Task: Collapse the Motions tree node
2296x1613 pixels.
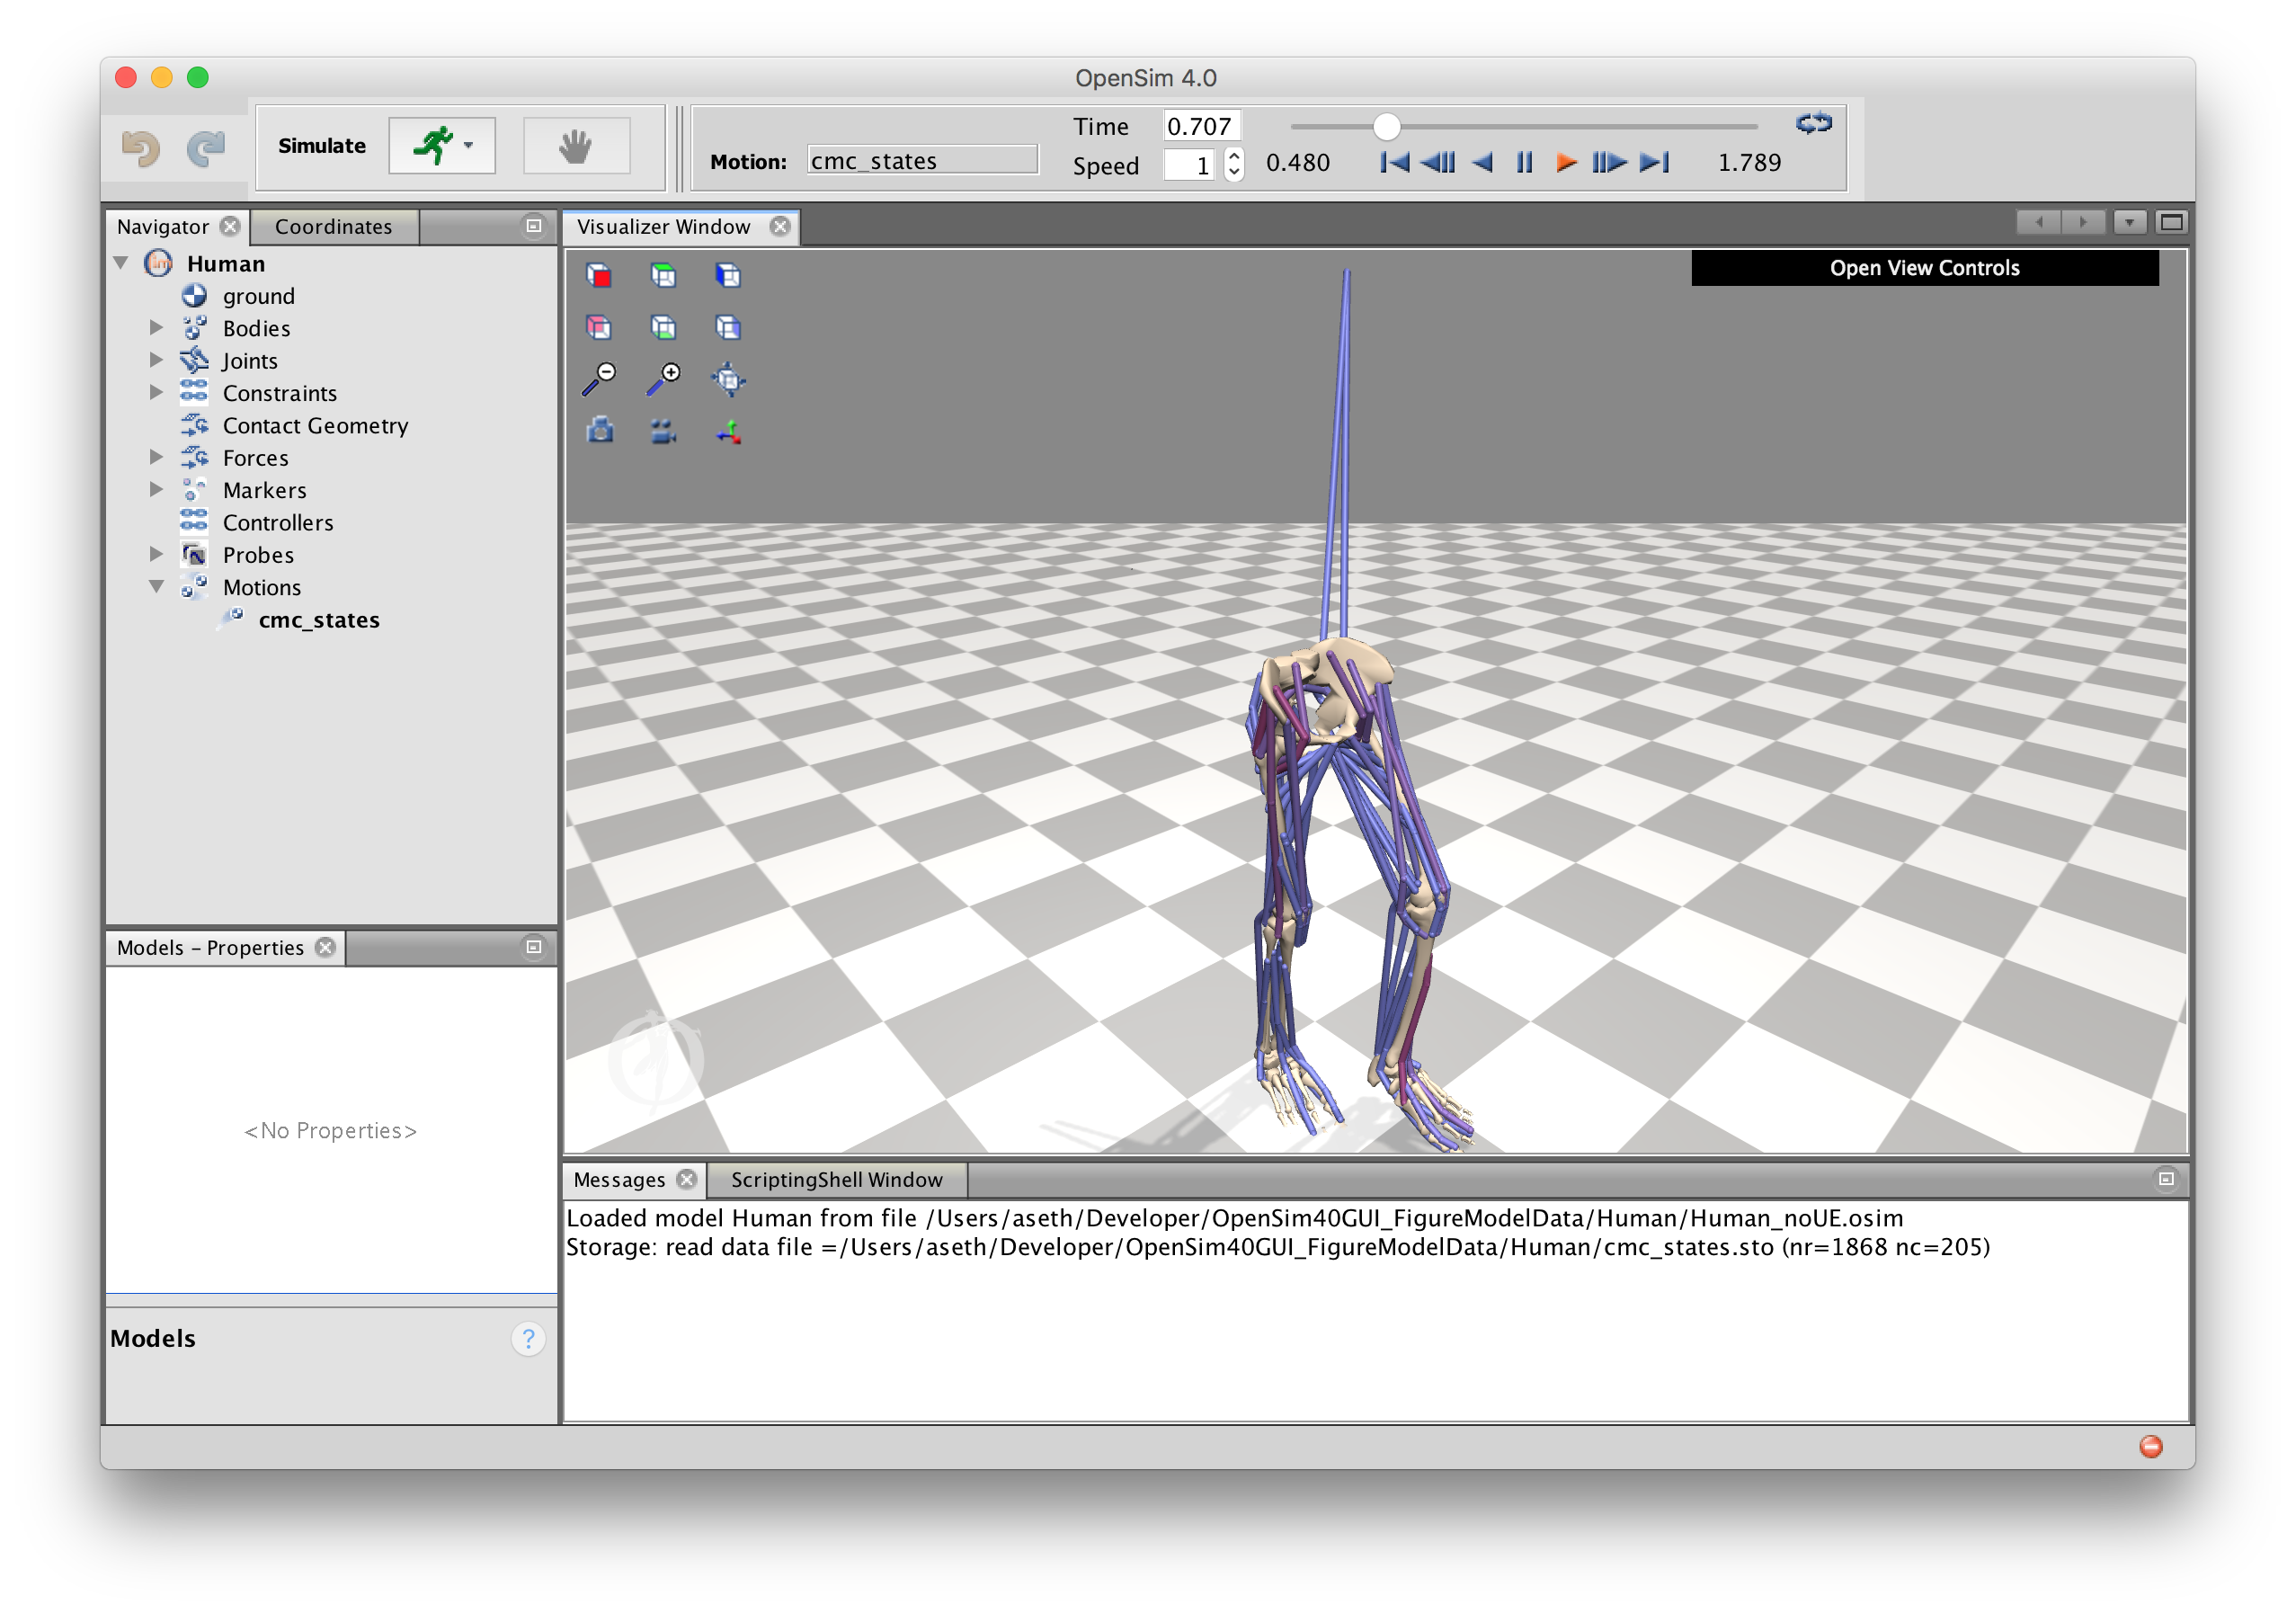Action: (x=157, y=587)
